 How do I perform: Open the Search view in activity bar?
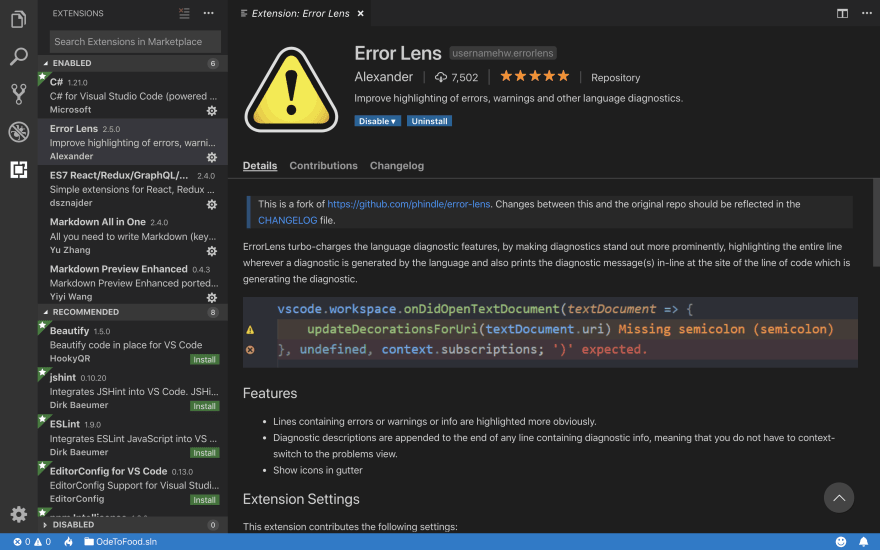[19, 56]
